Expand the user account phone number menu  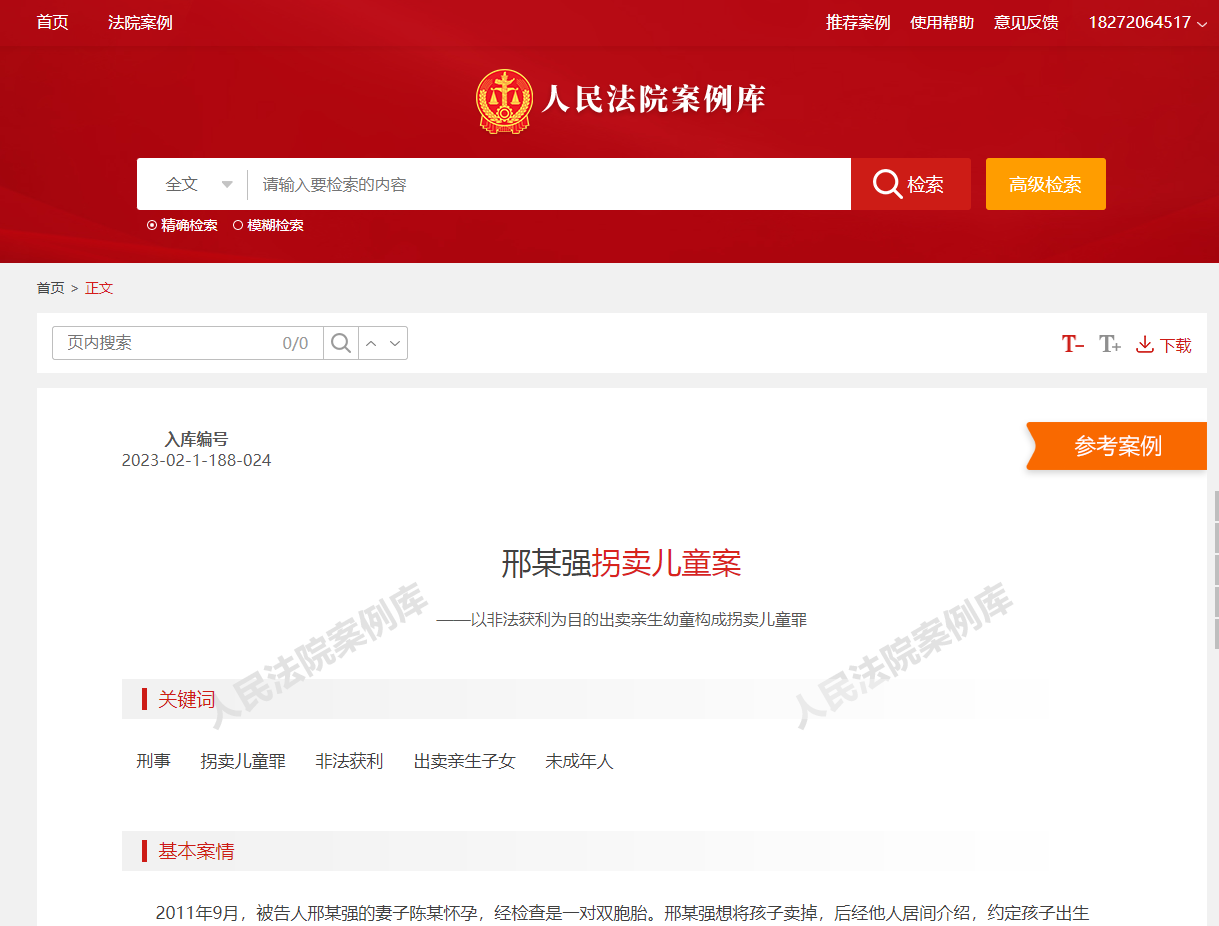[x=1146, y=22]
